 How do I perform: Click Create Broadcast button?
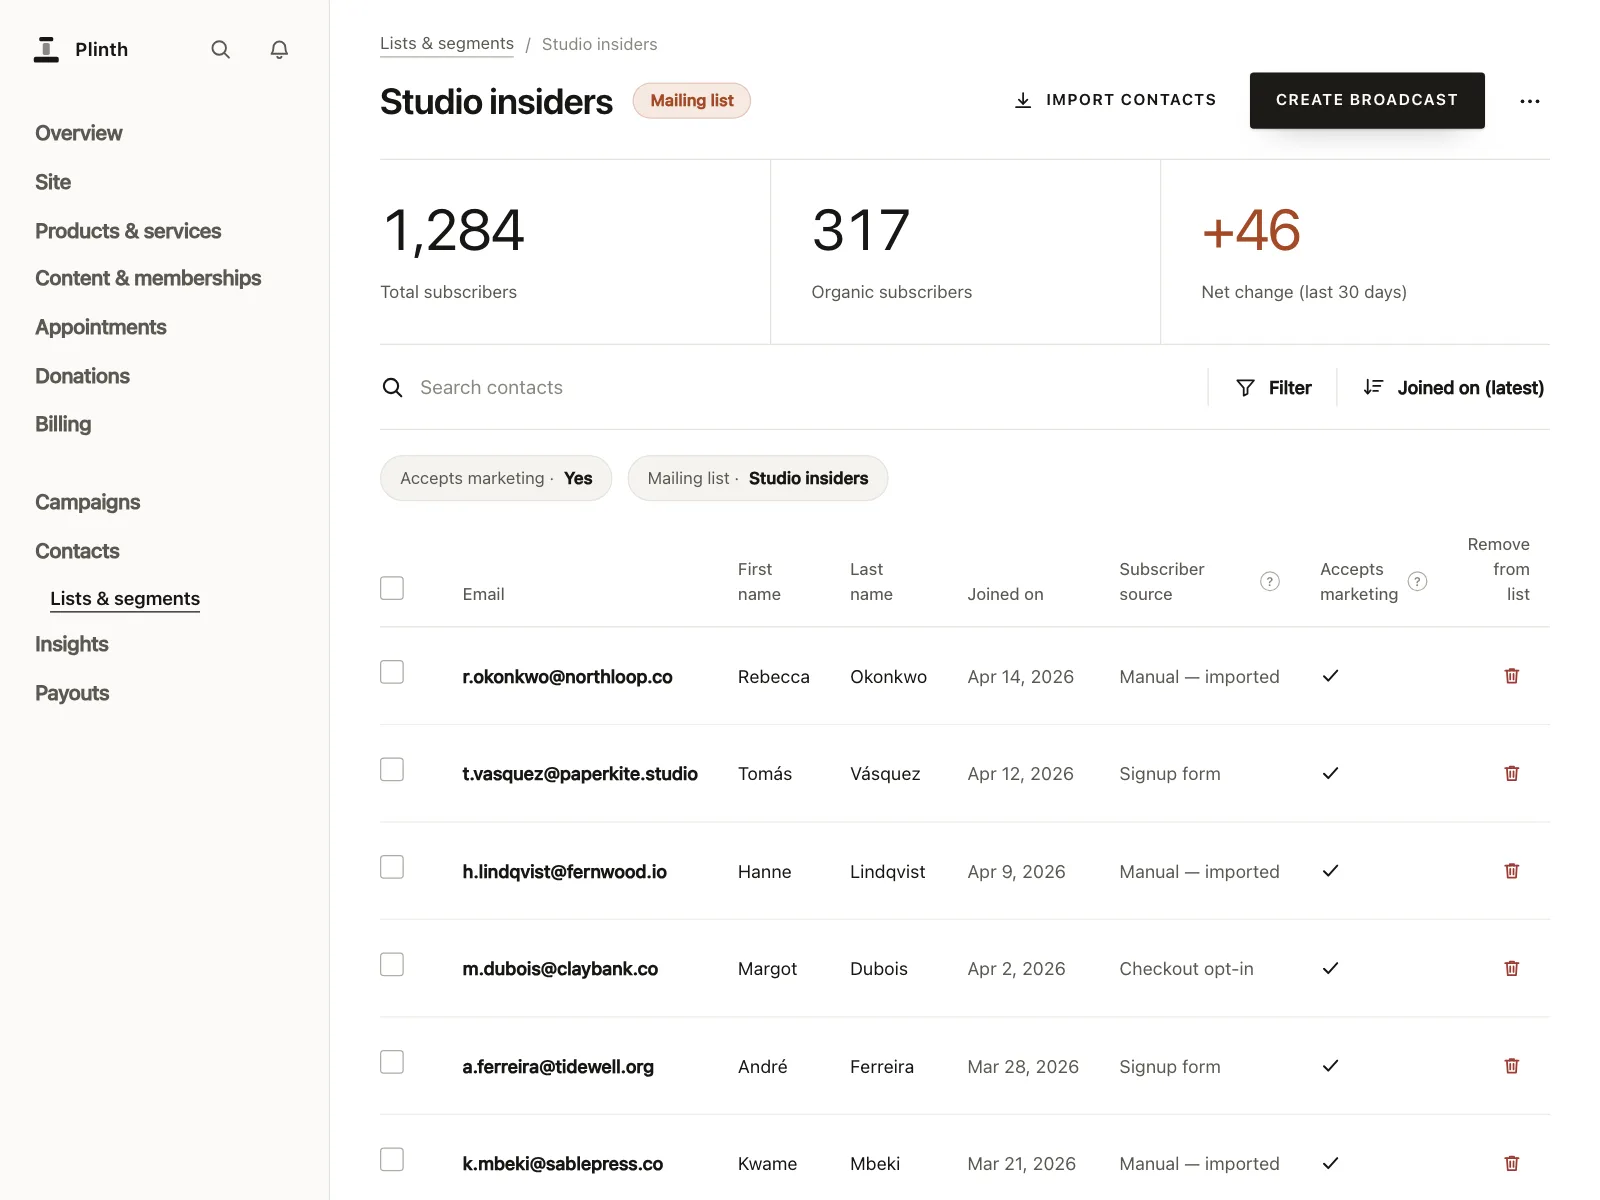[1367, 100]
